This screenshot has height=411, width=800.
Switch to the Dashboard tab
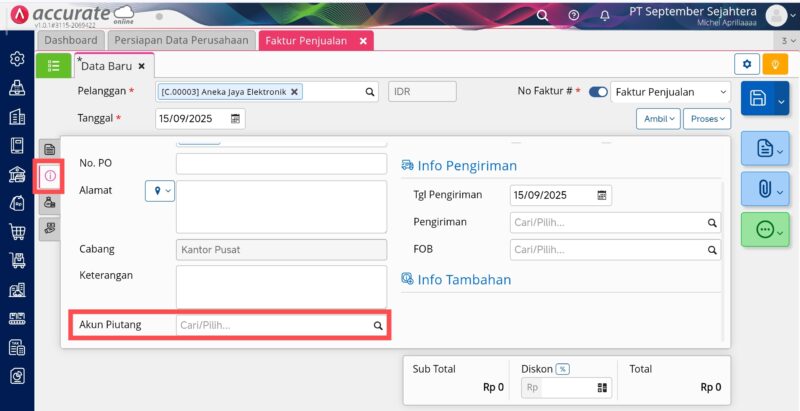coord(71,40)
